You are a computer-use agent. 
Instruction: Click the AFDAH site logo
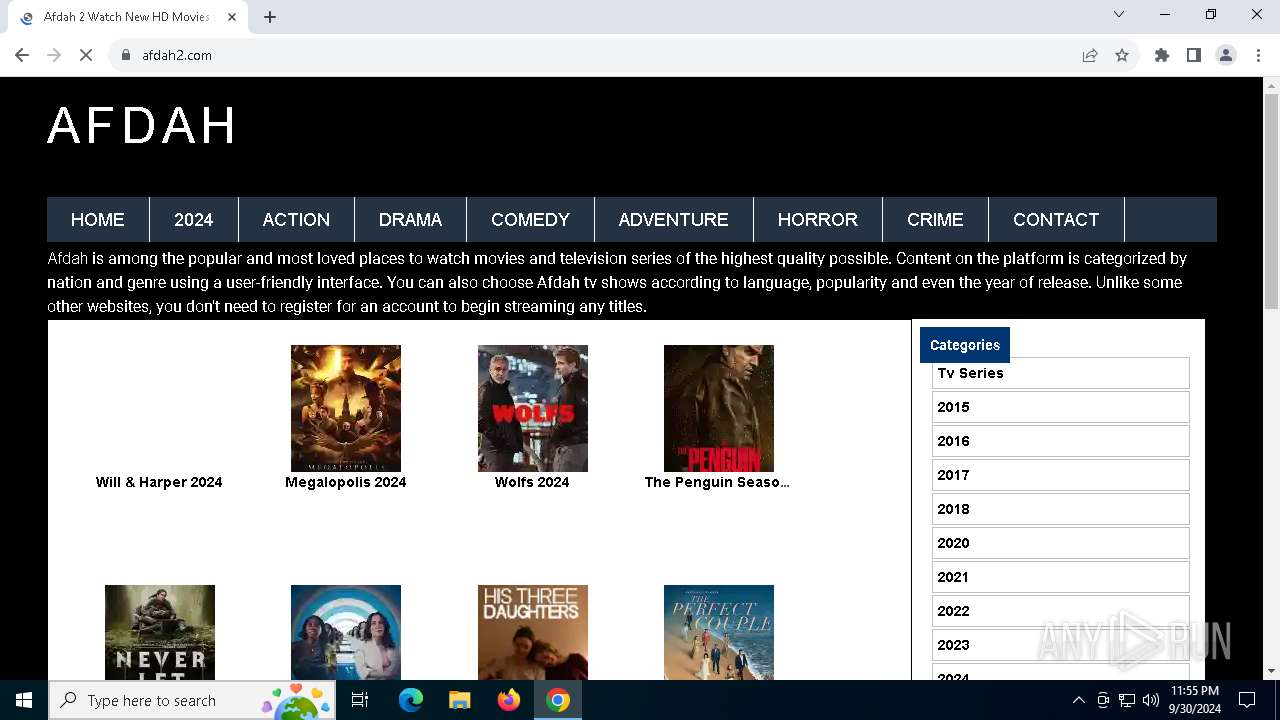point(142,126)
